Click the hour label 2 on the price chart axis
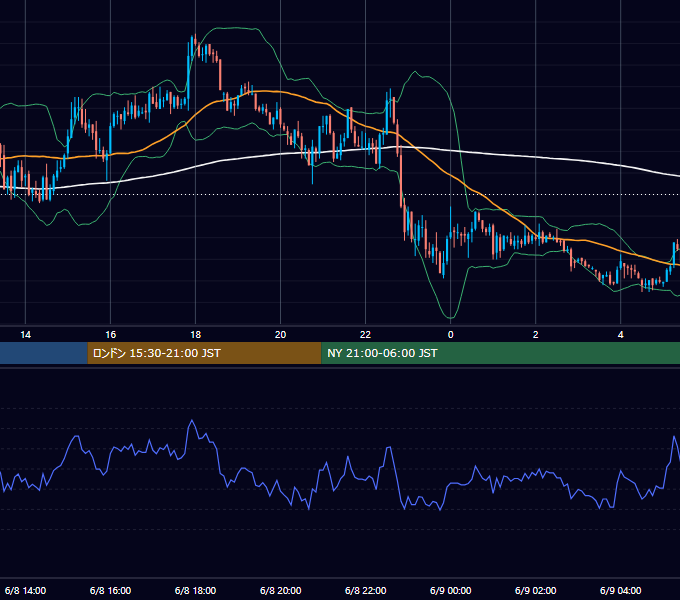The height and width of the screenshot is (600, 680). coord(536,335)
